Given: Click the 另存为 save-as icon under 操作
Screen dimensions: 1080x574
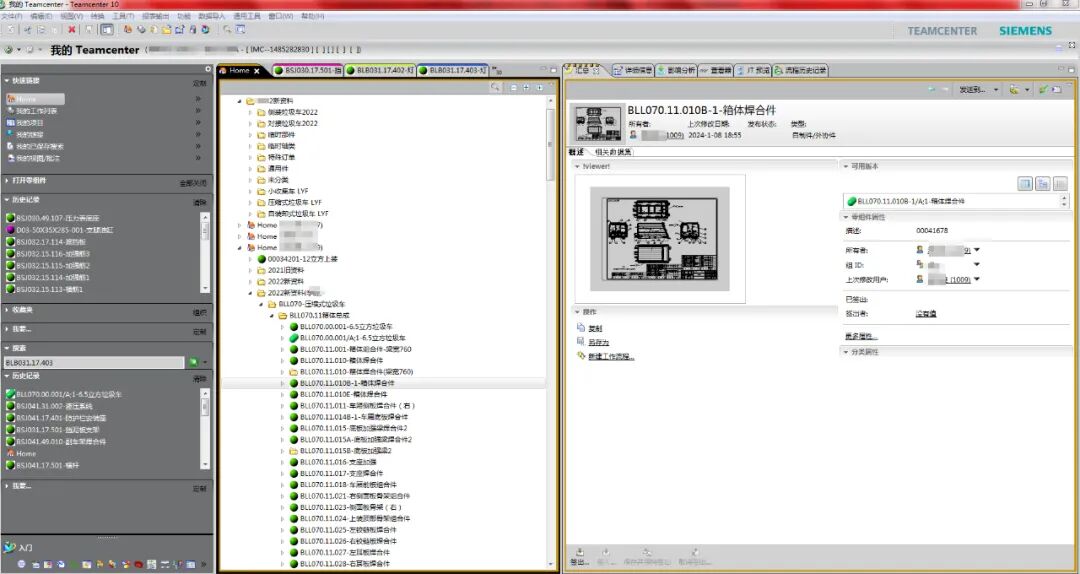Looking at the screenshot, I should coord(581,342).
